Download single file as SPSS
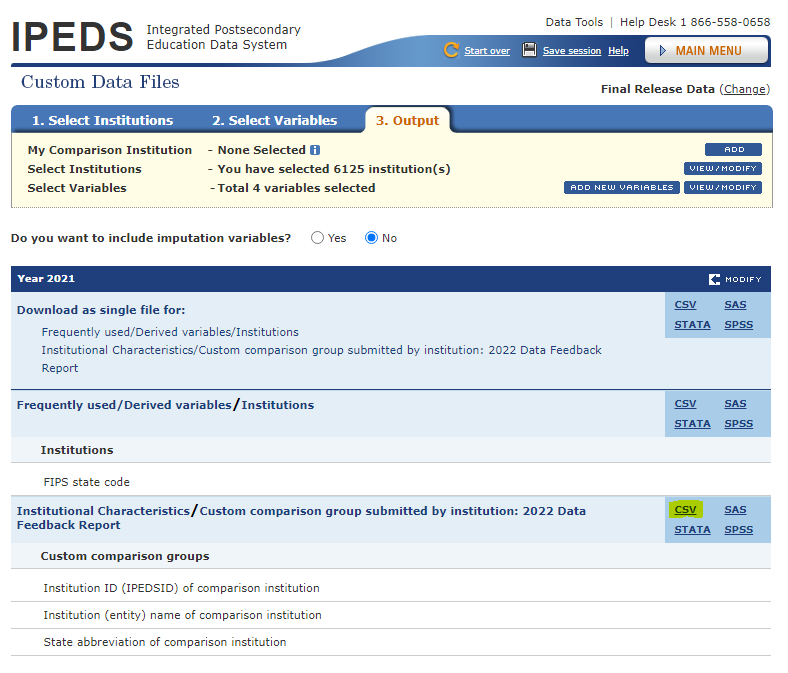Screen dimensions: 788x673 [x=738, y=325]
